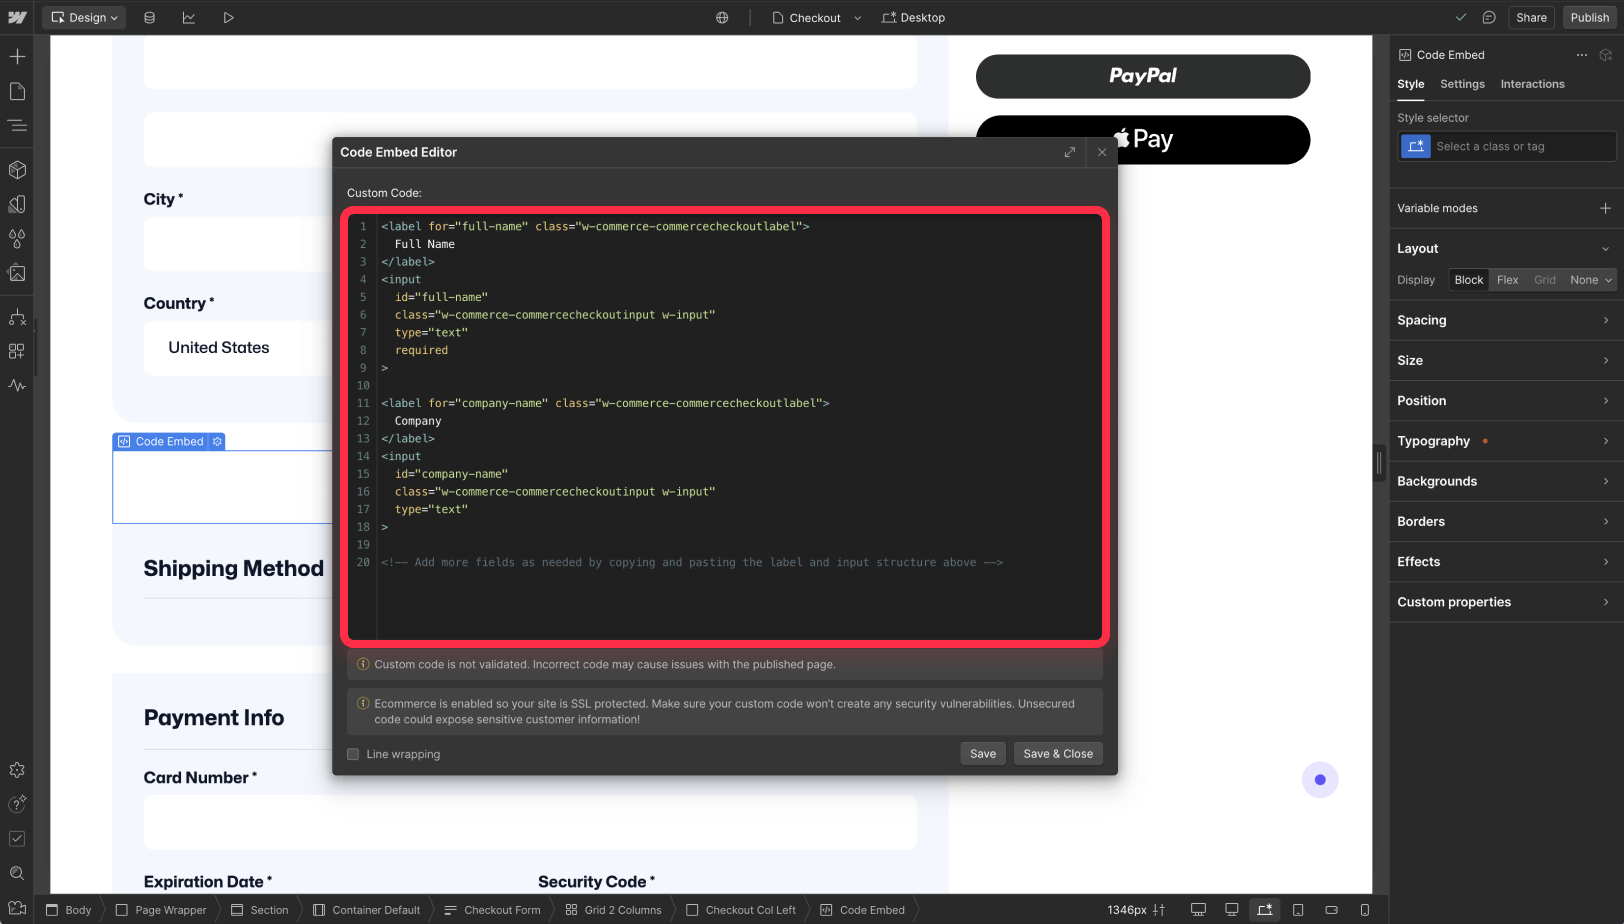This screenshot has width=1624, height=924.
Task: Expand the Borders section
Action: tap(1506, 521)
